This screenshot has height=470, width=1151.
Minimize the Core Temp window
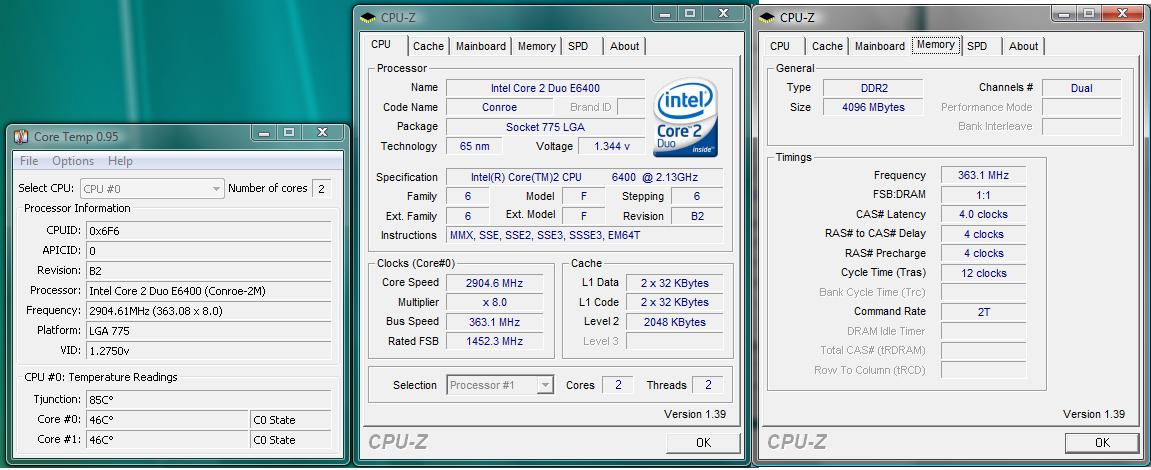pyautogui.click(x=264, y=133)
